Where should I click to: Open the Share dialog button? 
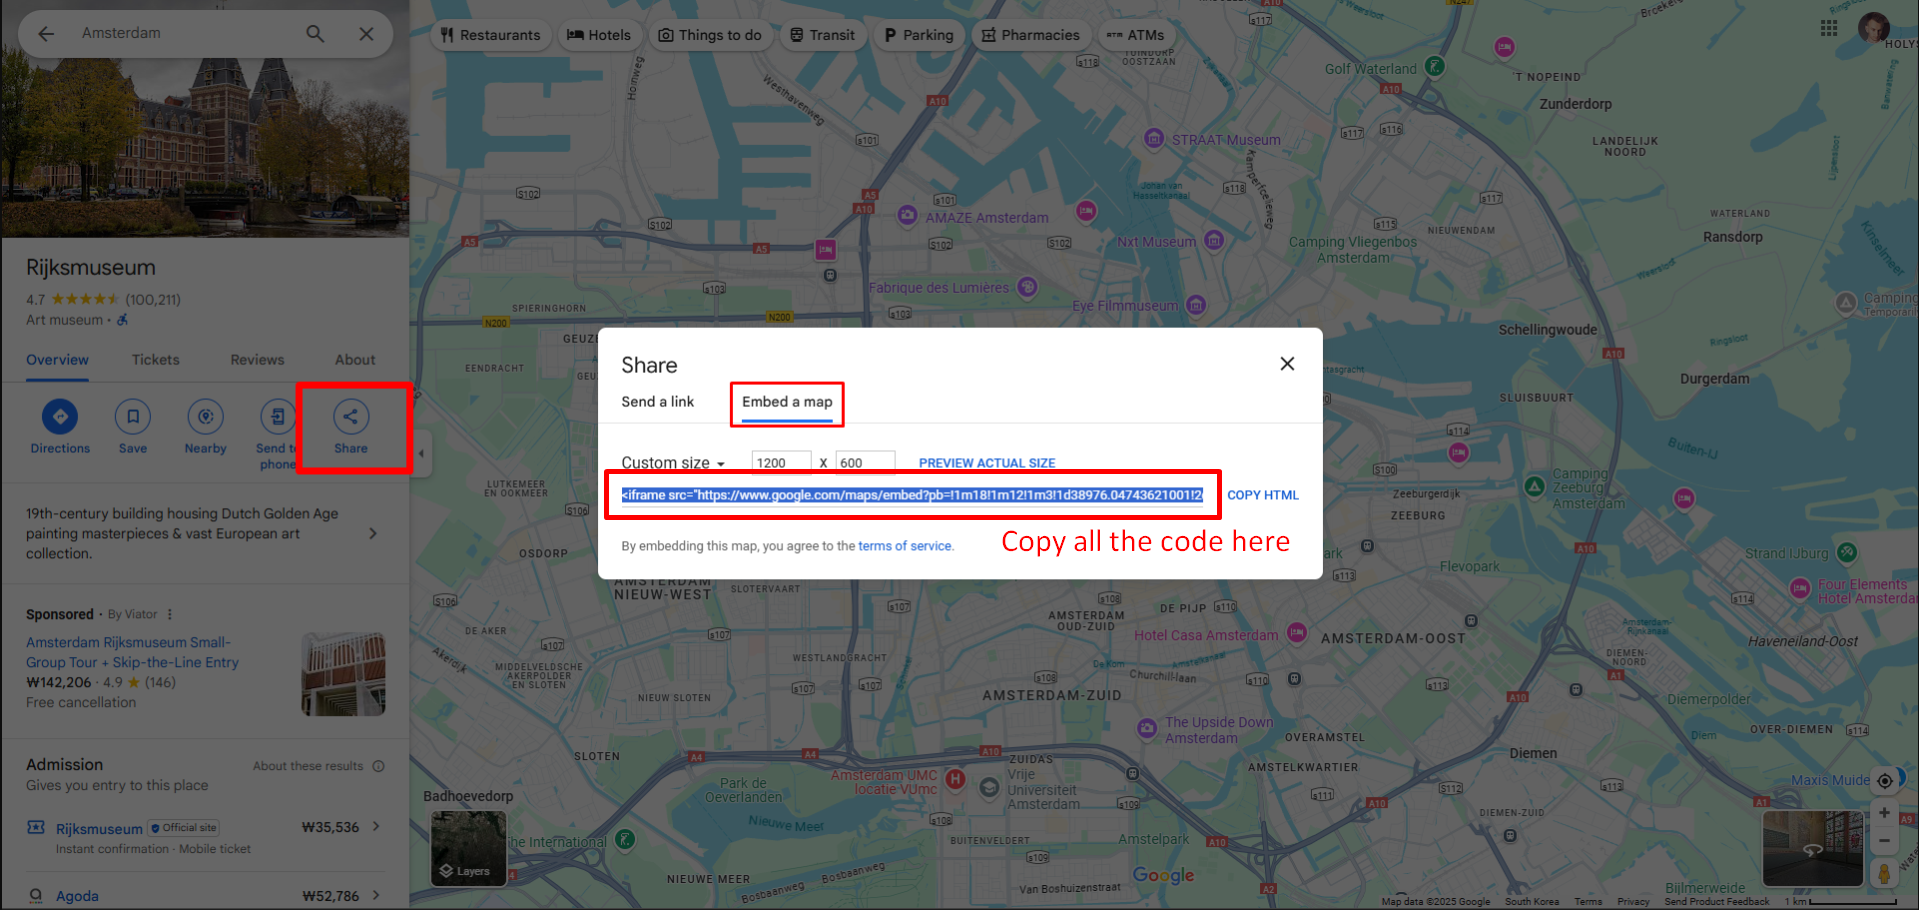351,427
